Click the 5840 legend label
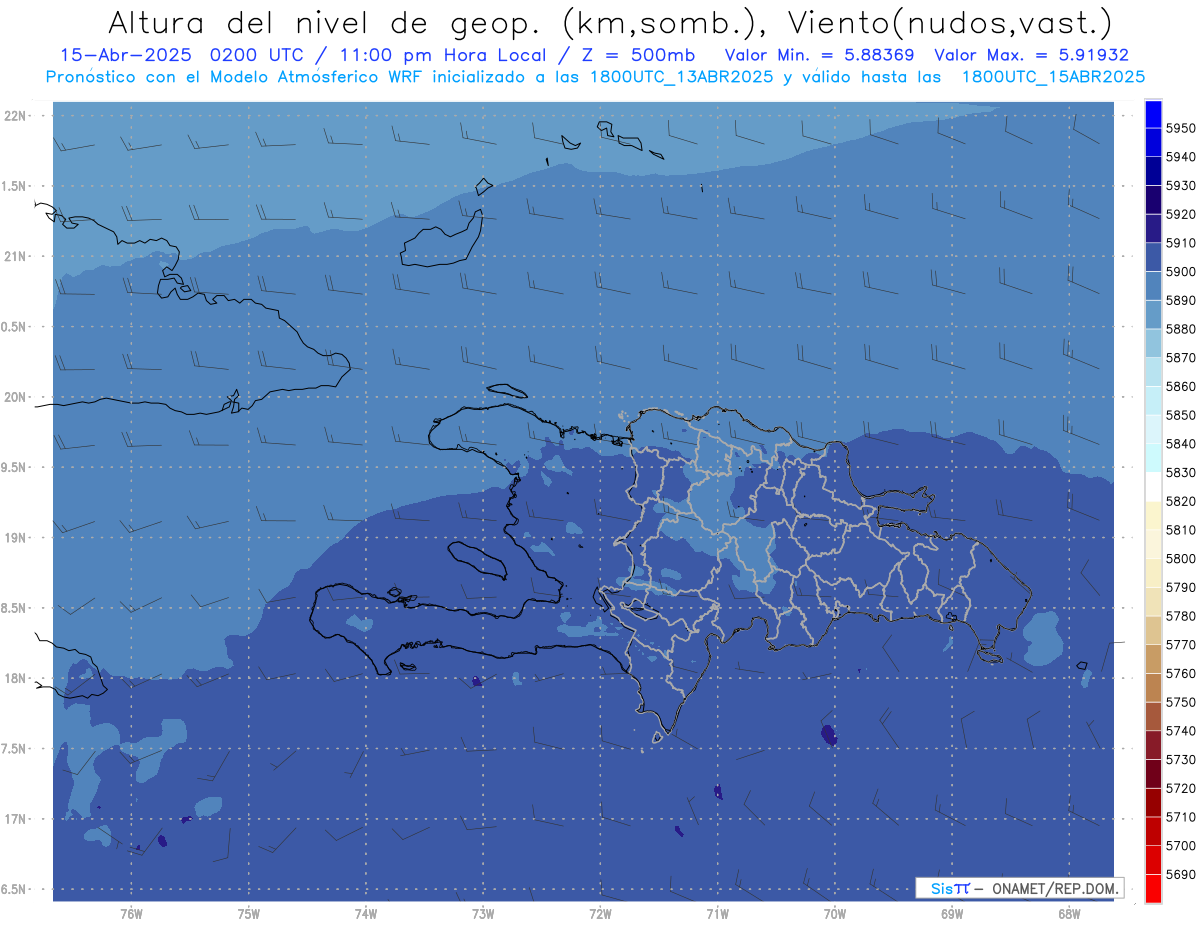 1181,443
